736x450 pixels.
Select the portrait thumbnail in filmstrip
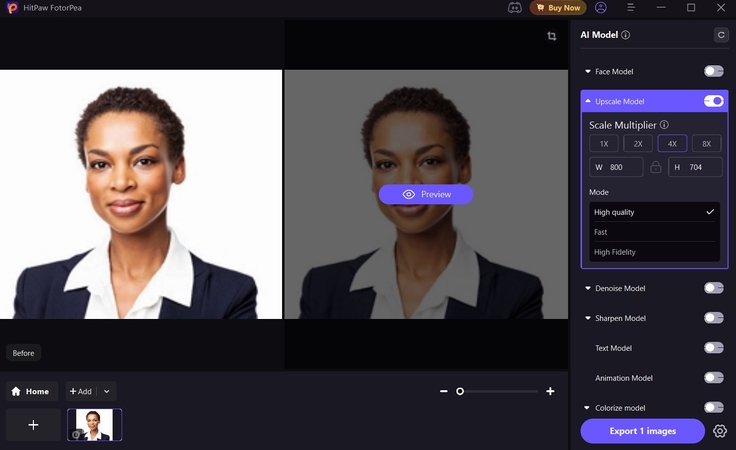tap(94, 425)
